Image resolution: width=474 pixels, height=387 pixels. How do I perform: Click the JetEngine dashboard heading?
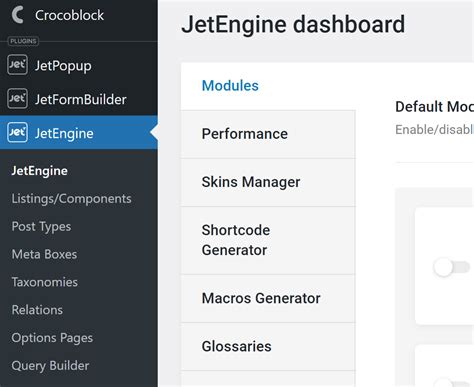tap(293, 24)
